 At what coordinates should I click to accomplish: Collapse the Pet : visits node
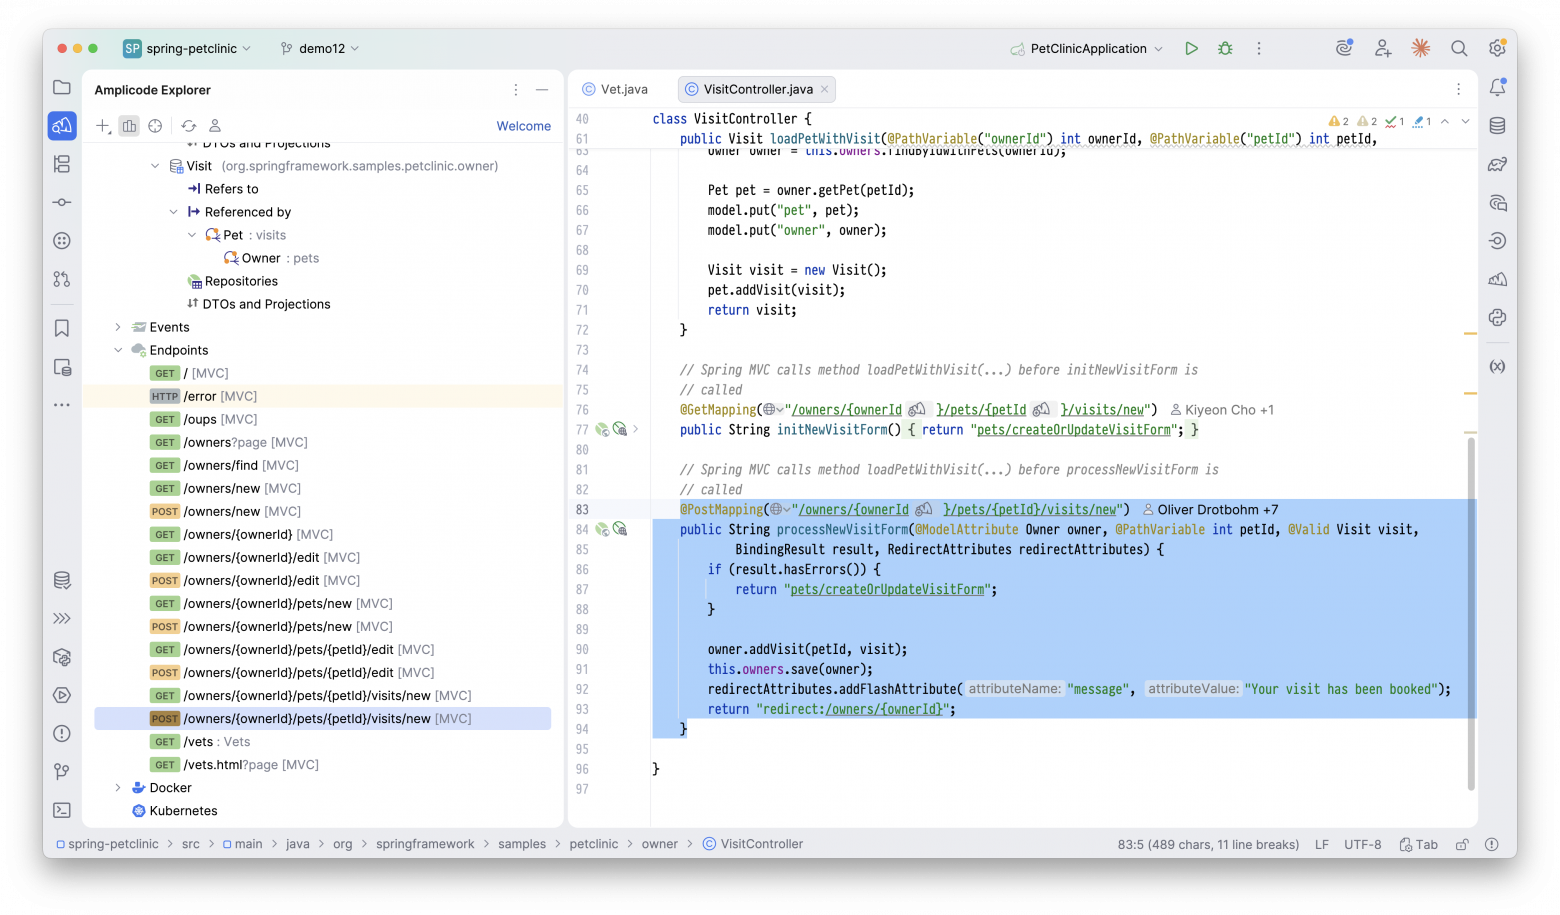pyautogui.click(x=193, y=235)
